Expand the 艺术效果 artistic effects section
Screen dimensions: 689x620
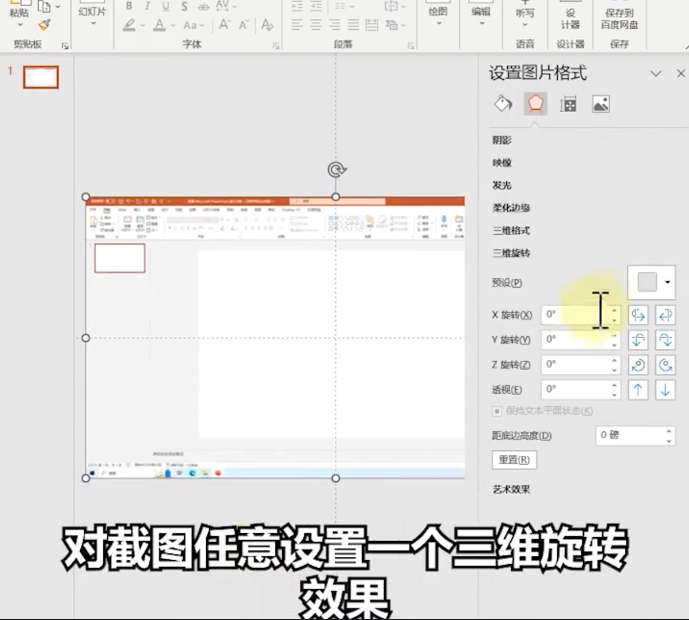point(511,489)
